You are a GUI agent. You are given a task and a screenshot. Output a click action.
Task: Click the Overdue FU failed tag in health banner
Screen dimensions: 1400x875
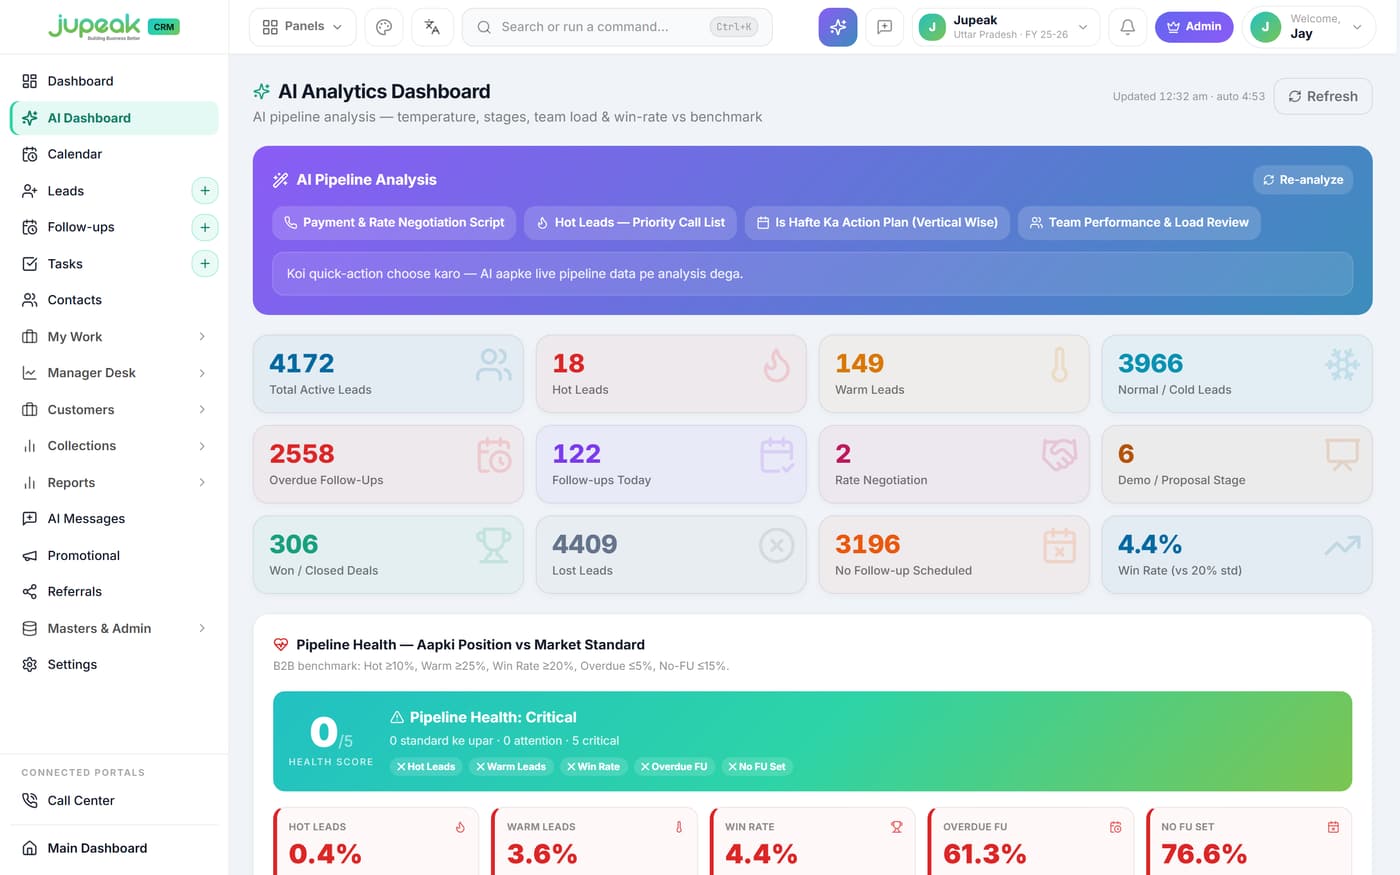point(674,767)
